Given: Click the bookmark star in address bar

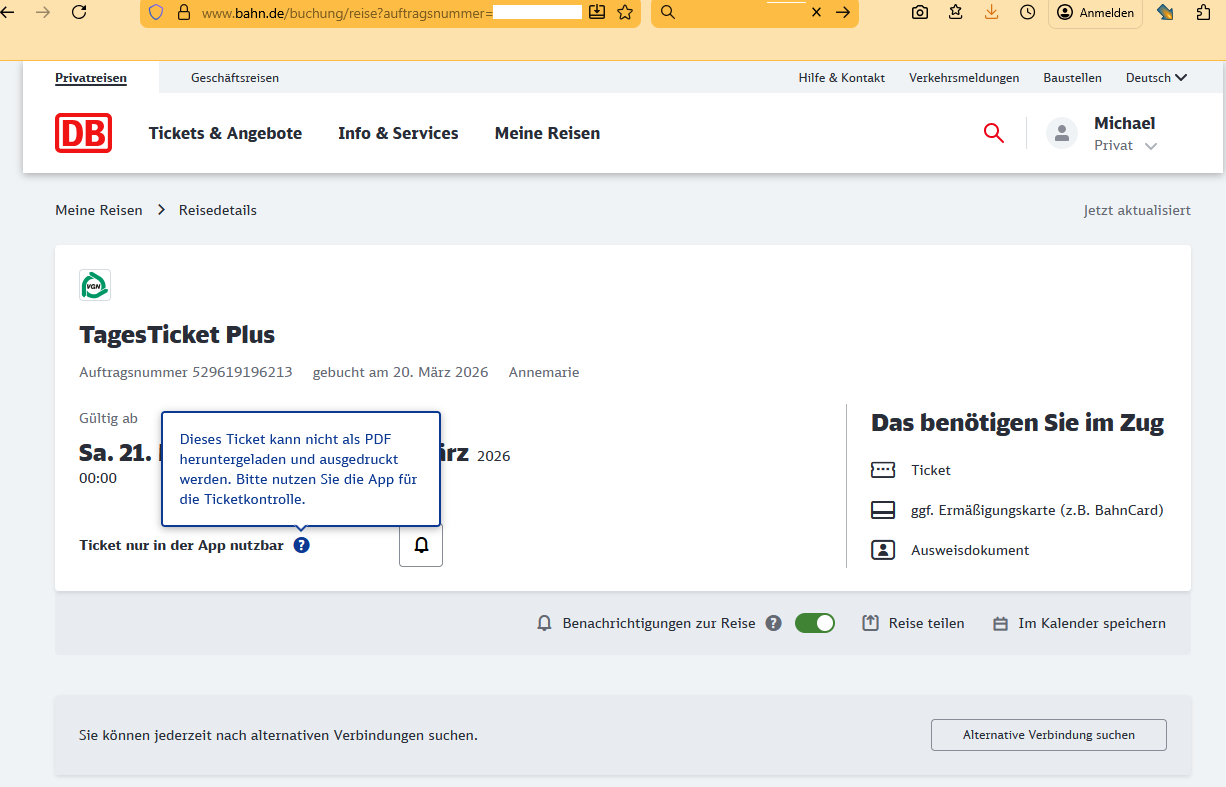Looking at the screenshot, I should tap(625, 12).
